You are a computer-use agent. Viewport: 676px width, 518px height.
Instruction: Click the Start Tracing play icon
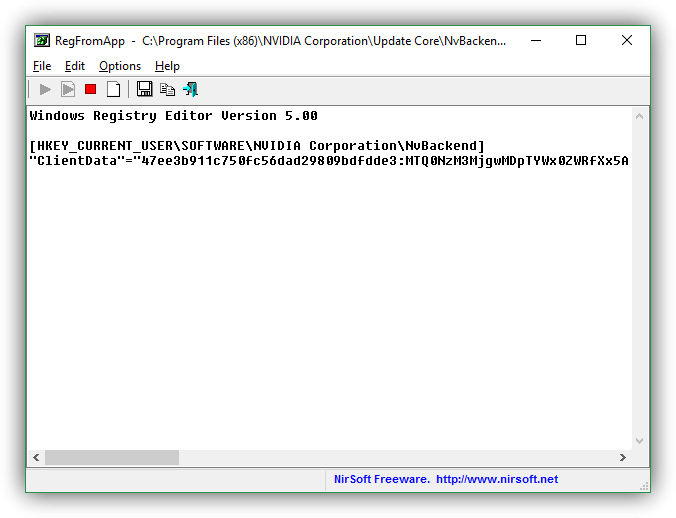45,90
